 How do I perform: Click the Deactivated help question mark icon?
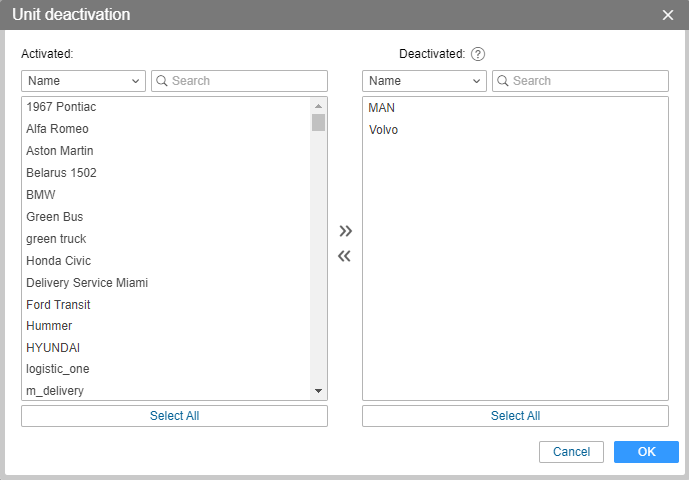tap(478, 54)
